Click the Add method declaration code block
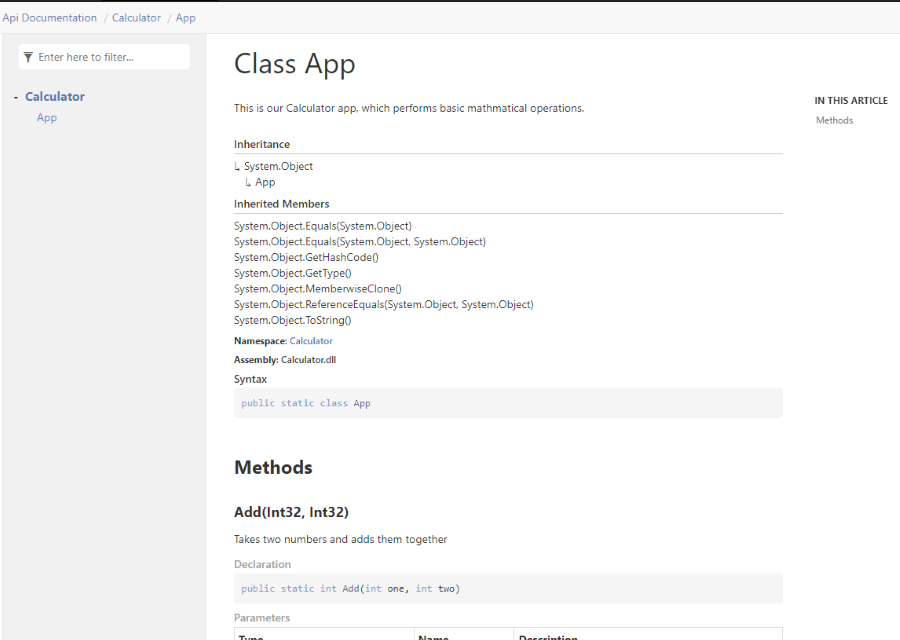The image size is (900, 640). coord(508,589)
